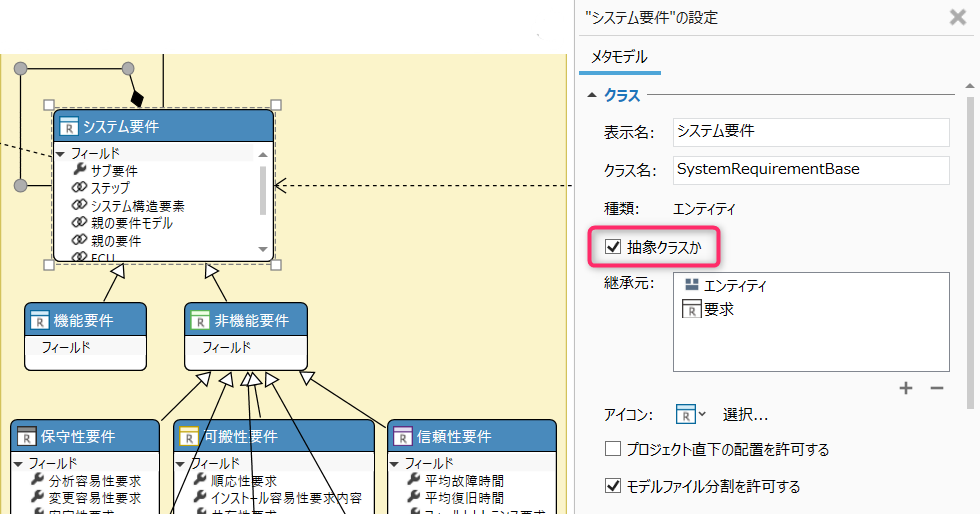The height and width of the screenshot is (514, 980).
Task: Click the エンティティ icon in 継承元 list
Action: tap(691, 285)
